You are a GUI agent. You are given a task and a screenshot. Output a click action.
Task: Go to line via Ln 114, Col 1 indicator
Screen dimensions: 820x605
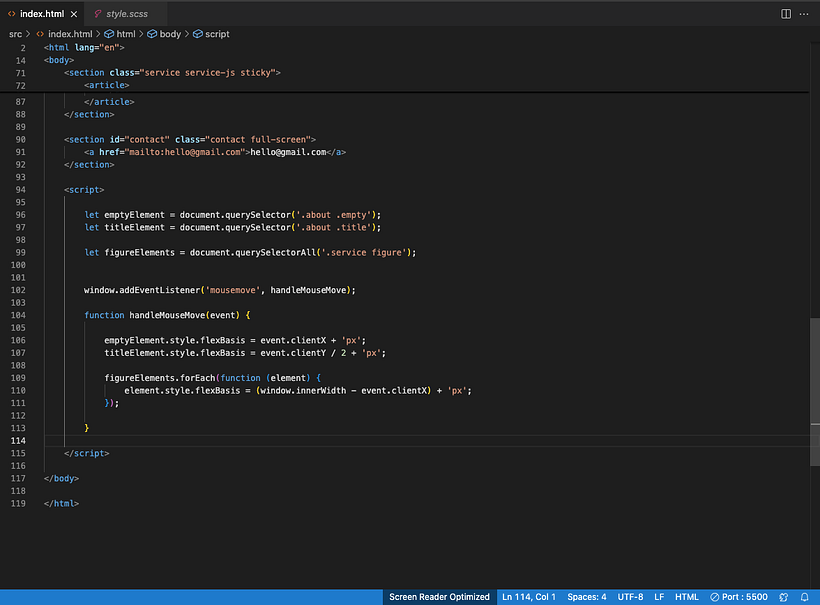coord(527,597)
